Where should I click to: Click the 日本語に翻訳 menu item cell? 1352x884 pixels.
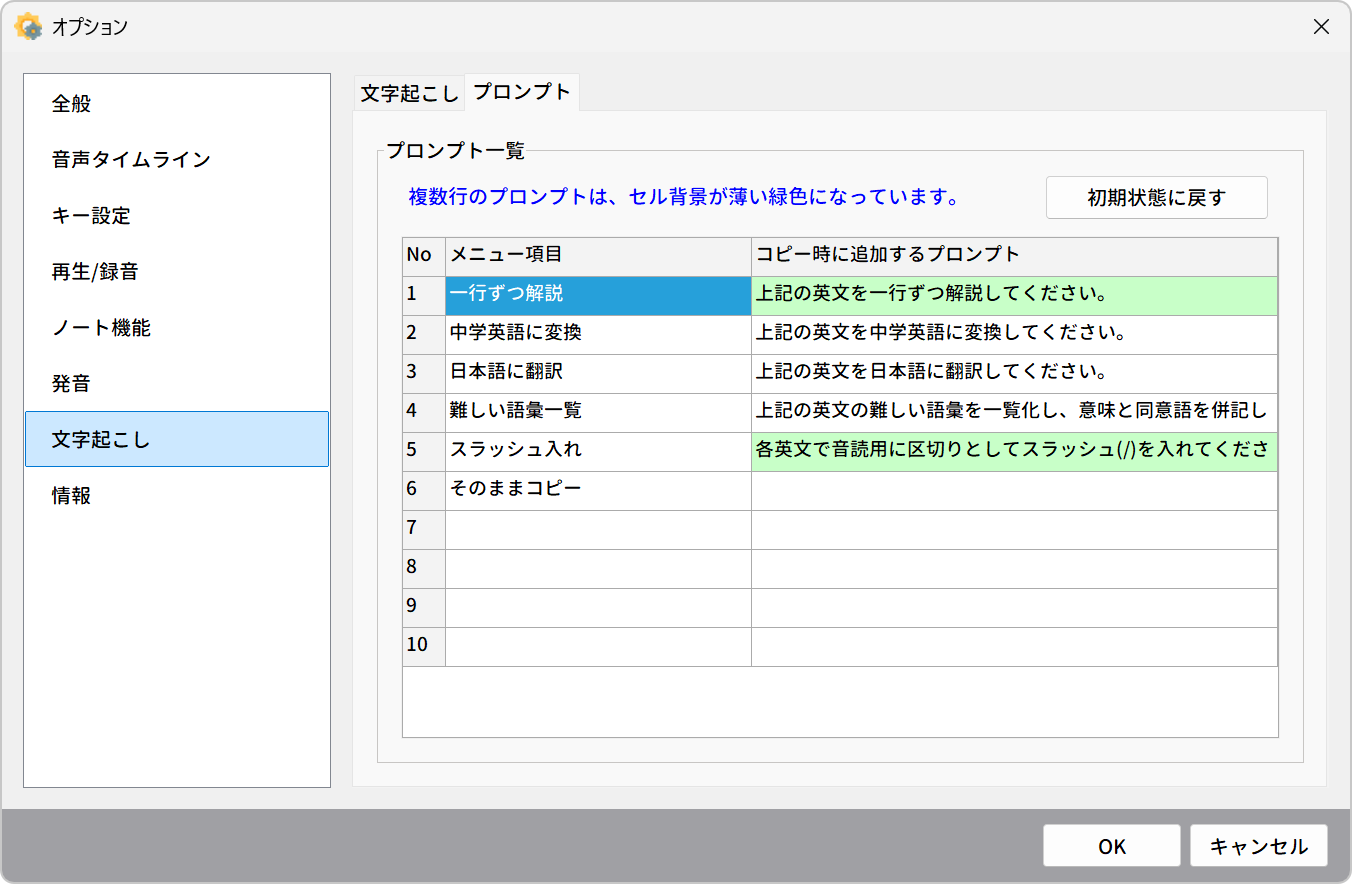pyautogui.click(x=598, y=373)
